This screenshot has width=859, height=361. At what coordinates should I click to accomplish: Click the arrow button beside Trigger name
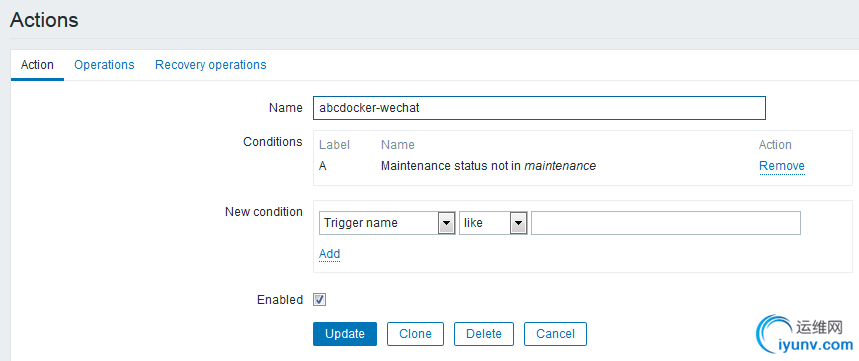click(446, 224)
